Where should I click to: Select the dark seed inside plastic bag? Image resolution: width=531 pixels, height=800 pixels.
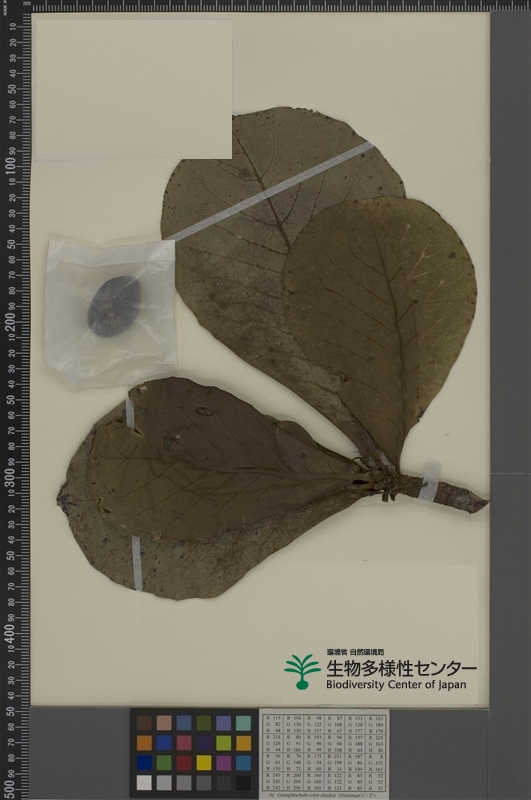coord(114,306)
